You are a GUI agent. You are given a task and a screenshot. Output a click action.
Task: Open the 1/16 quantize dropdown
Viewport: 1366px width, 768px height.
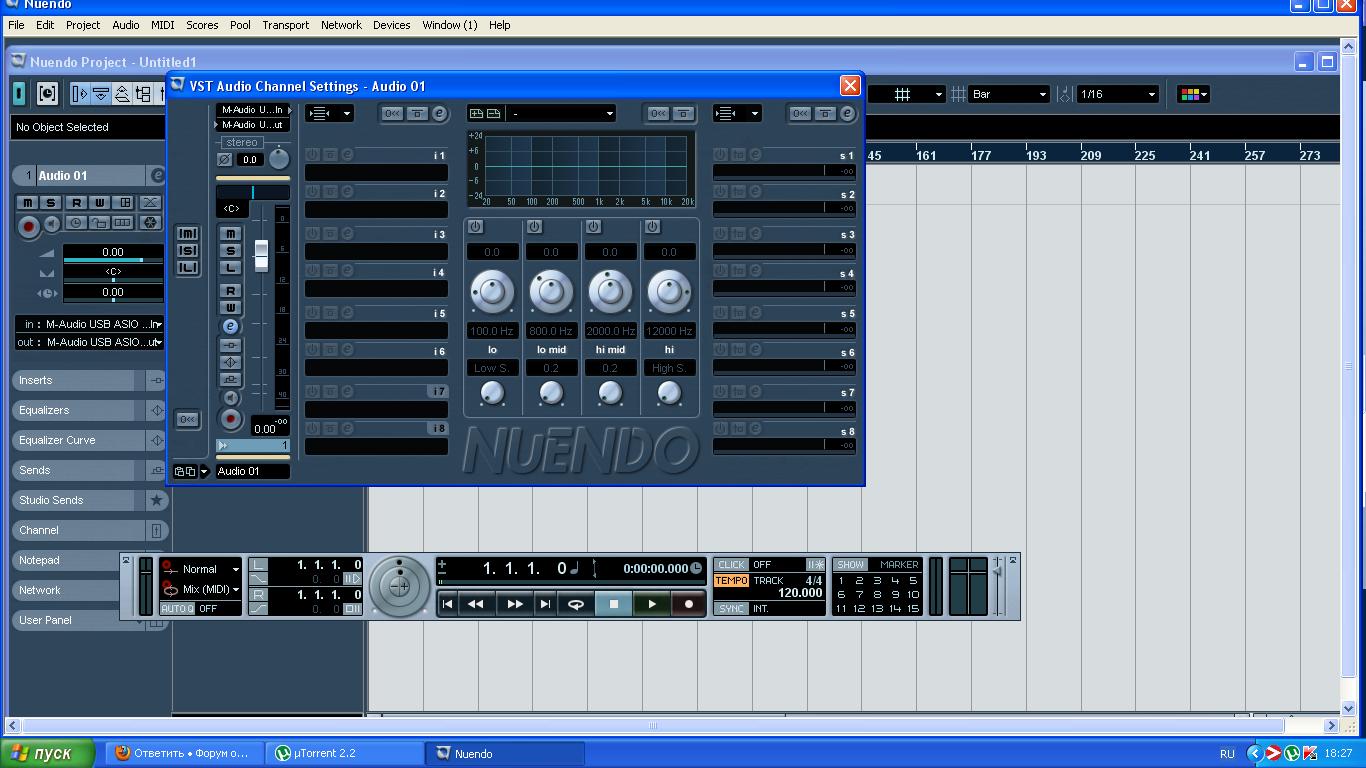1116,94
